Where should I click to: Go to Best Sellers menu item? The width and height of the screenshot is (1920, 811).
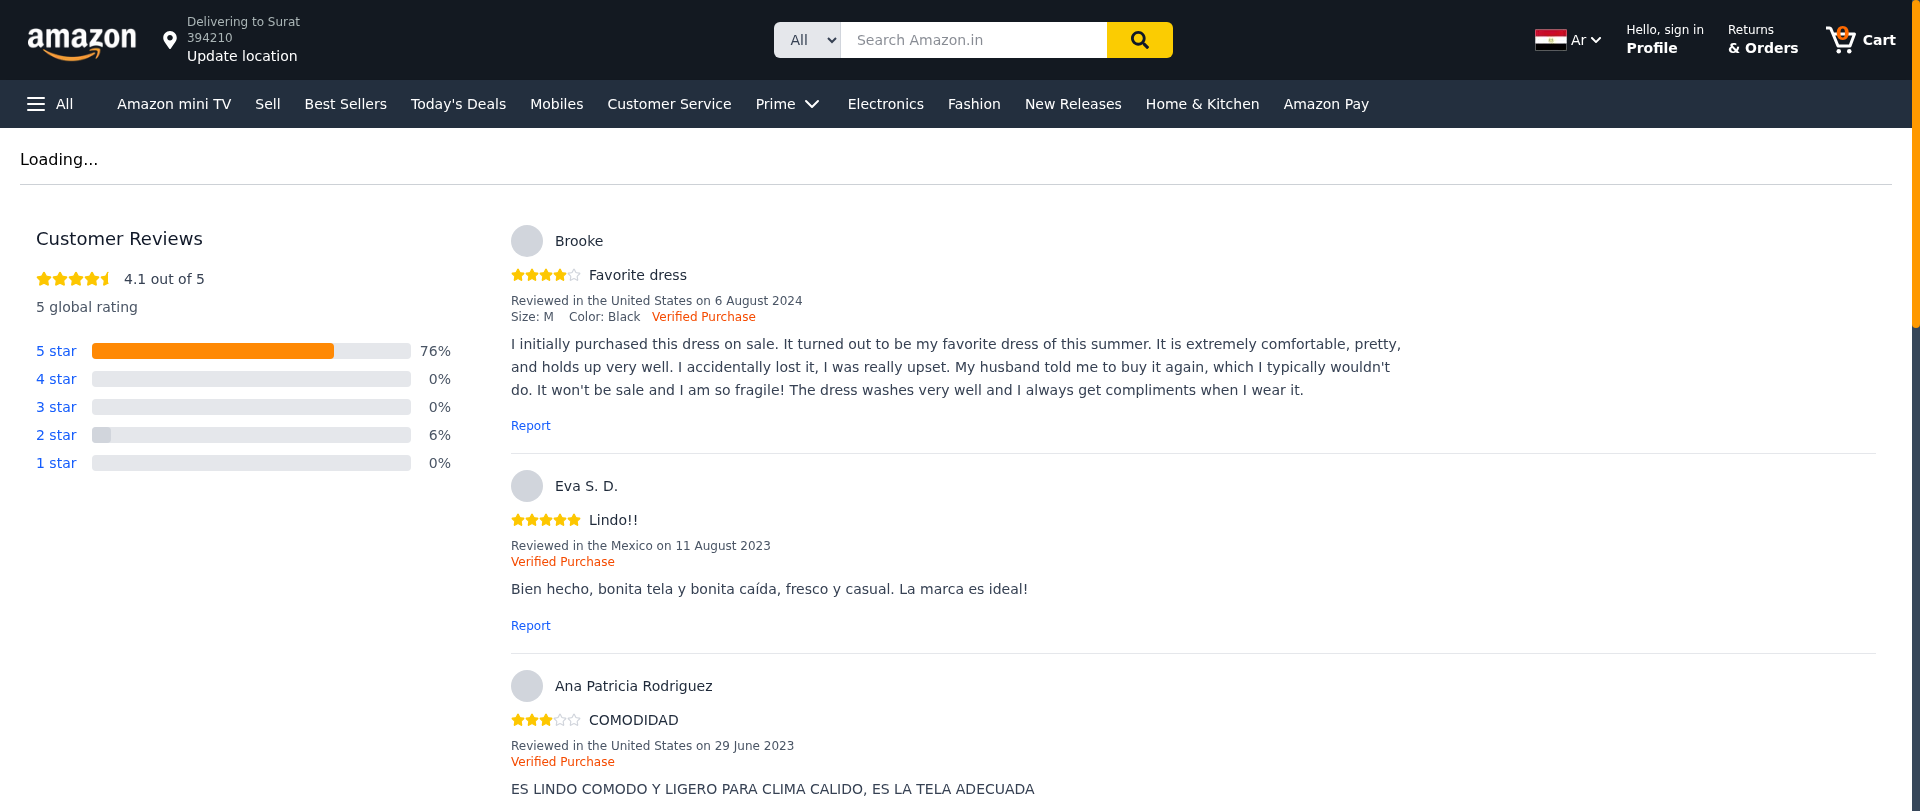345,104
